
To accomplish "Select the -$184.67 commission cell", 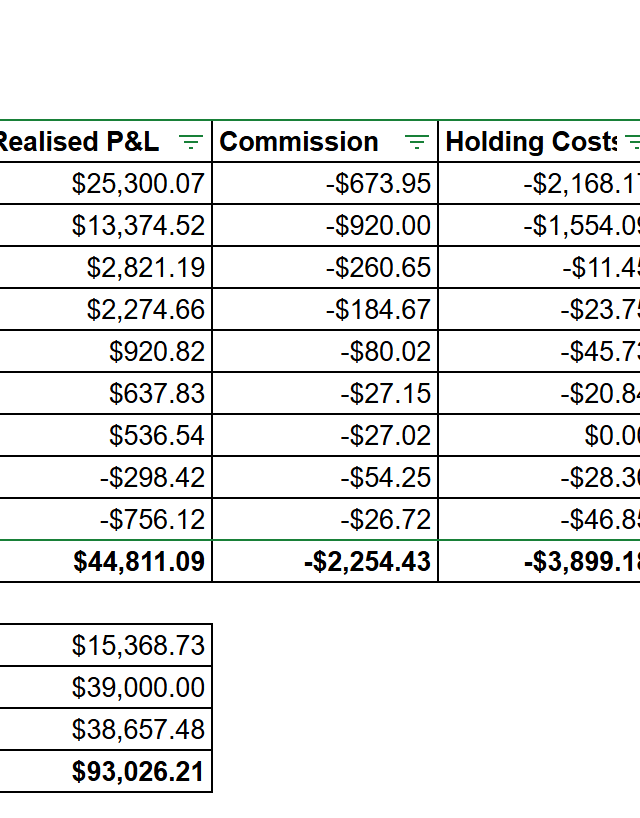I will [325, 309].
